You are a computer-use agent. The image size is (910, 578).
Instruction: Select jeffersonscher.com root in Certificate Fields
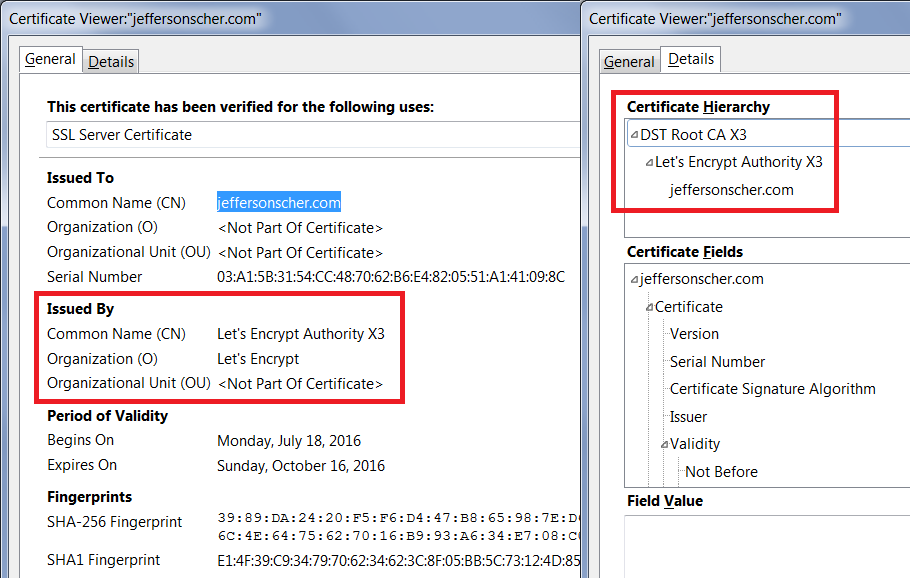click(x=702, y=279)
